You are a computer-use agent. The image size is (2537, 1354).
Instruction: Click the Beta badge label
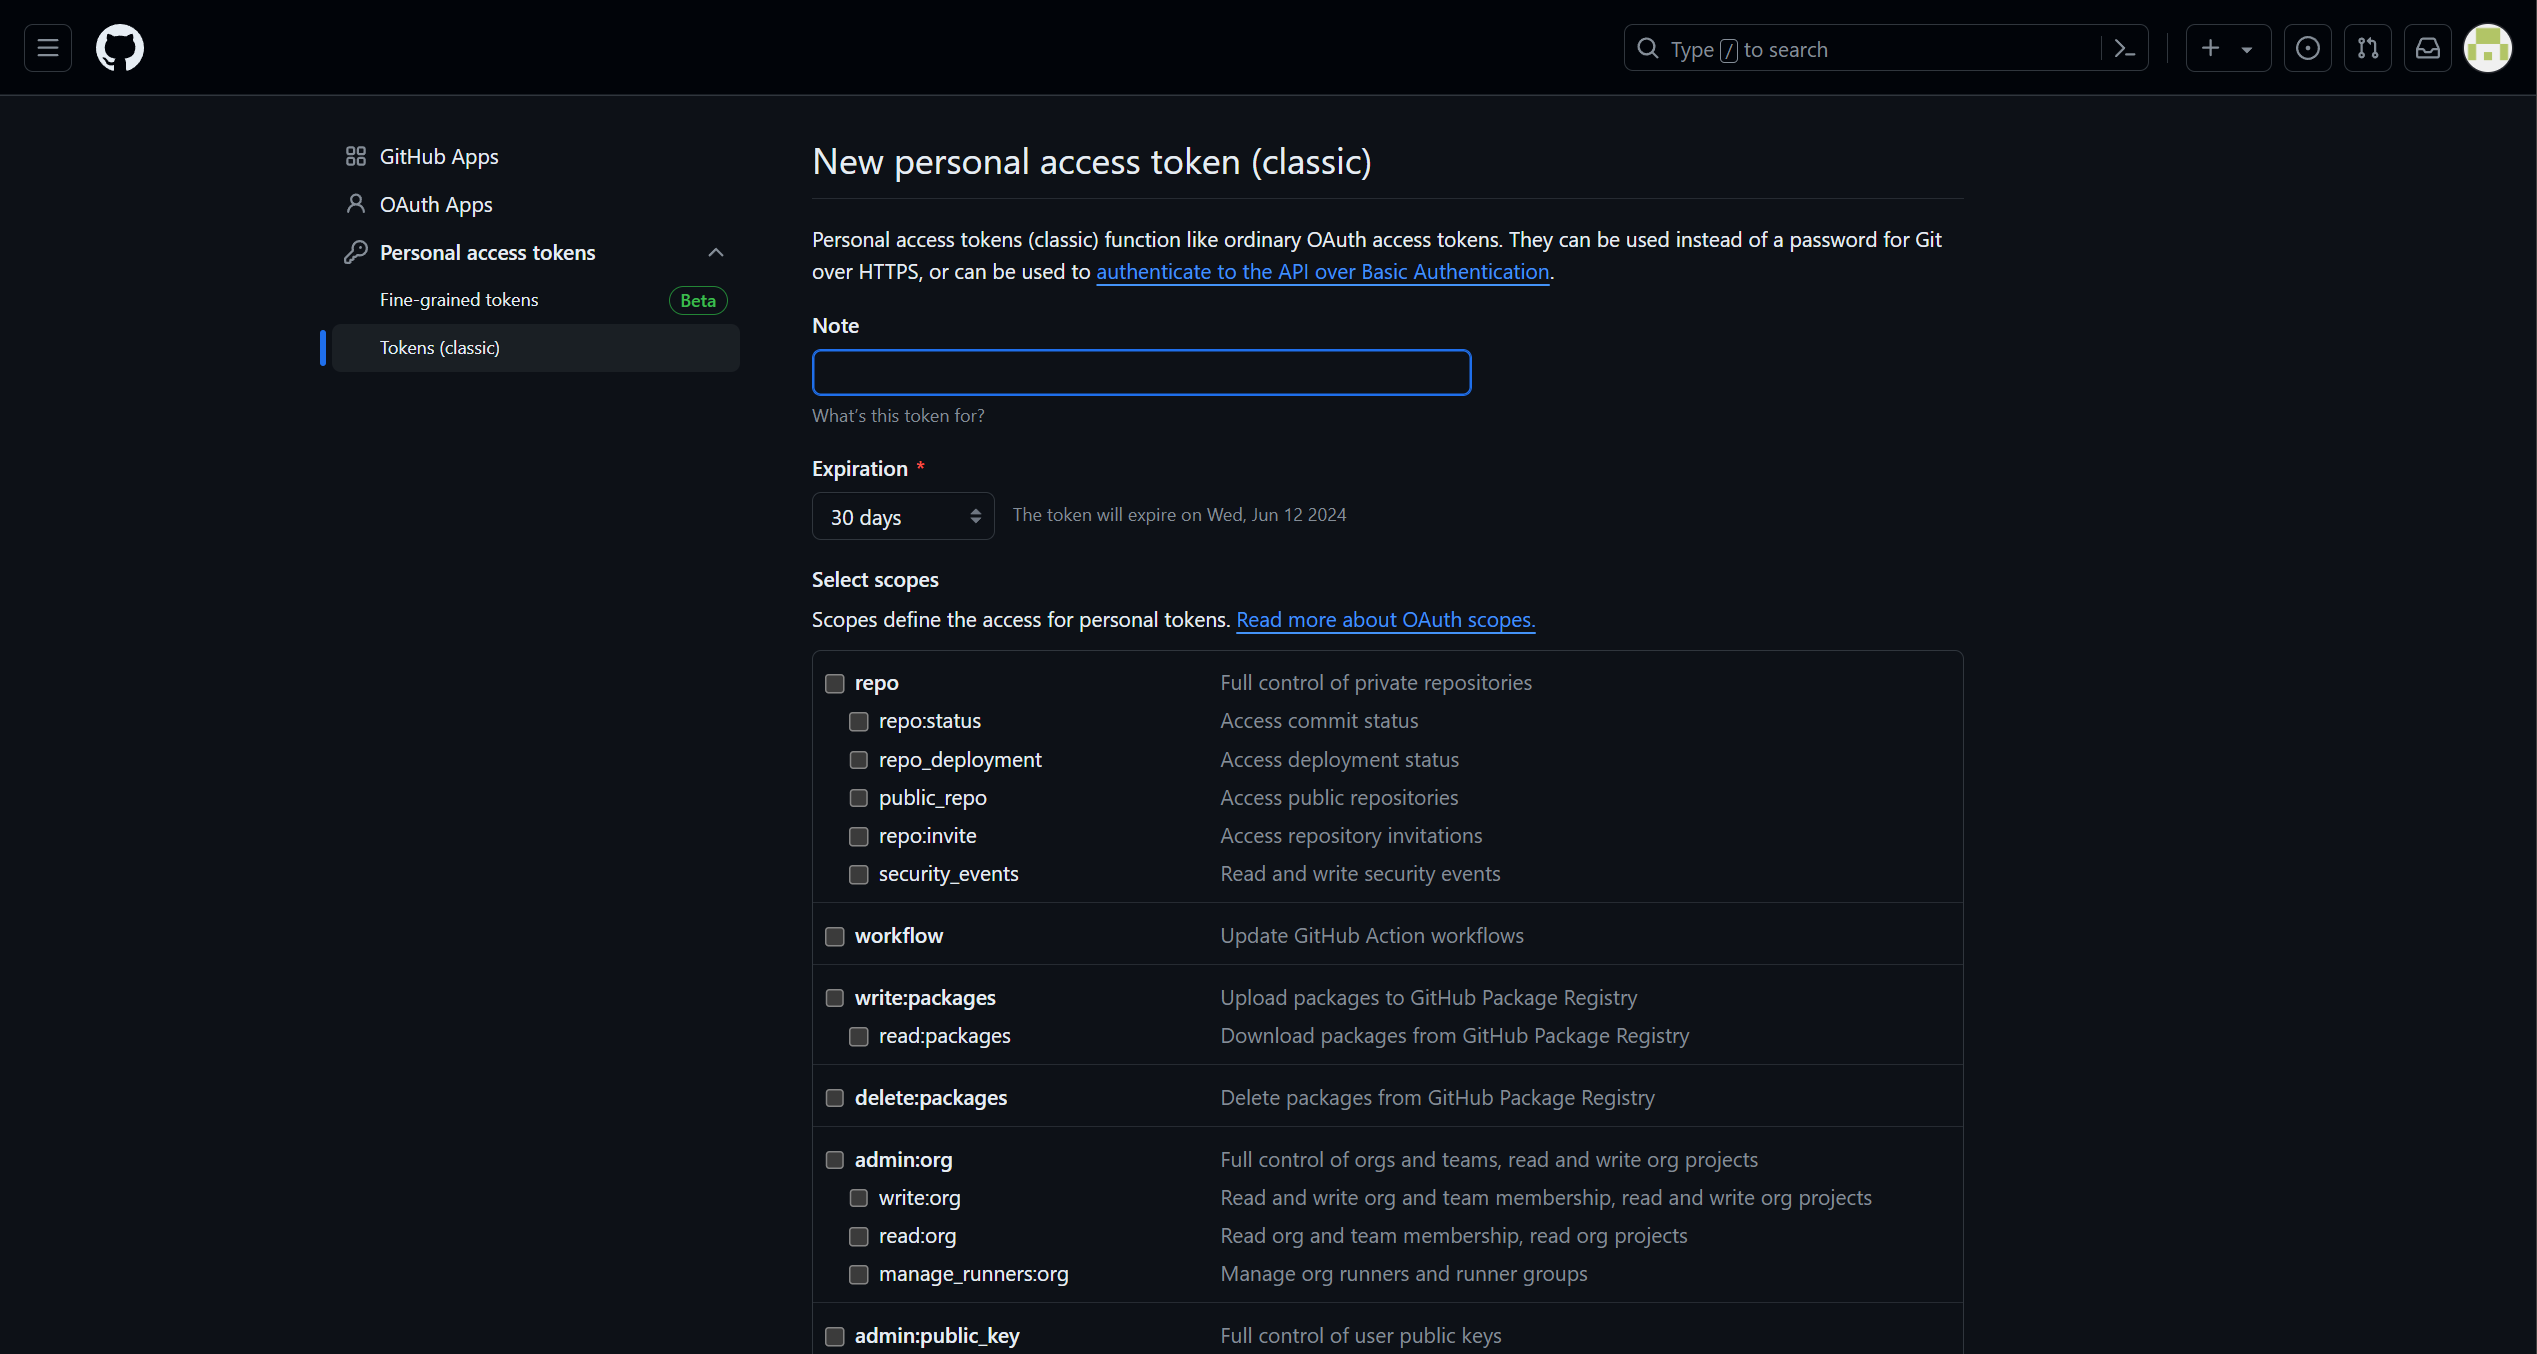[698, 300]
